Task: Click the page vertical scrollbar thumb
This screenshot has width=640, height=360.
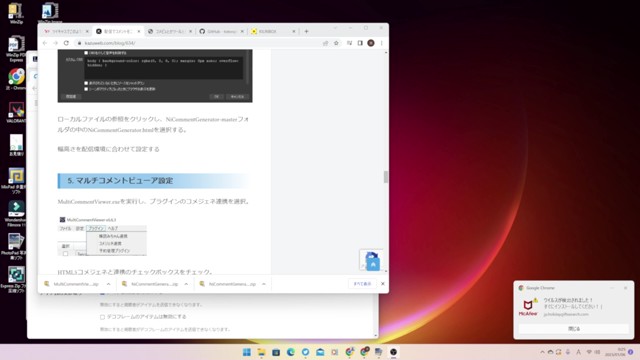Action: click(x=386, y=177)
